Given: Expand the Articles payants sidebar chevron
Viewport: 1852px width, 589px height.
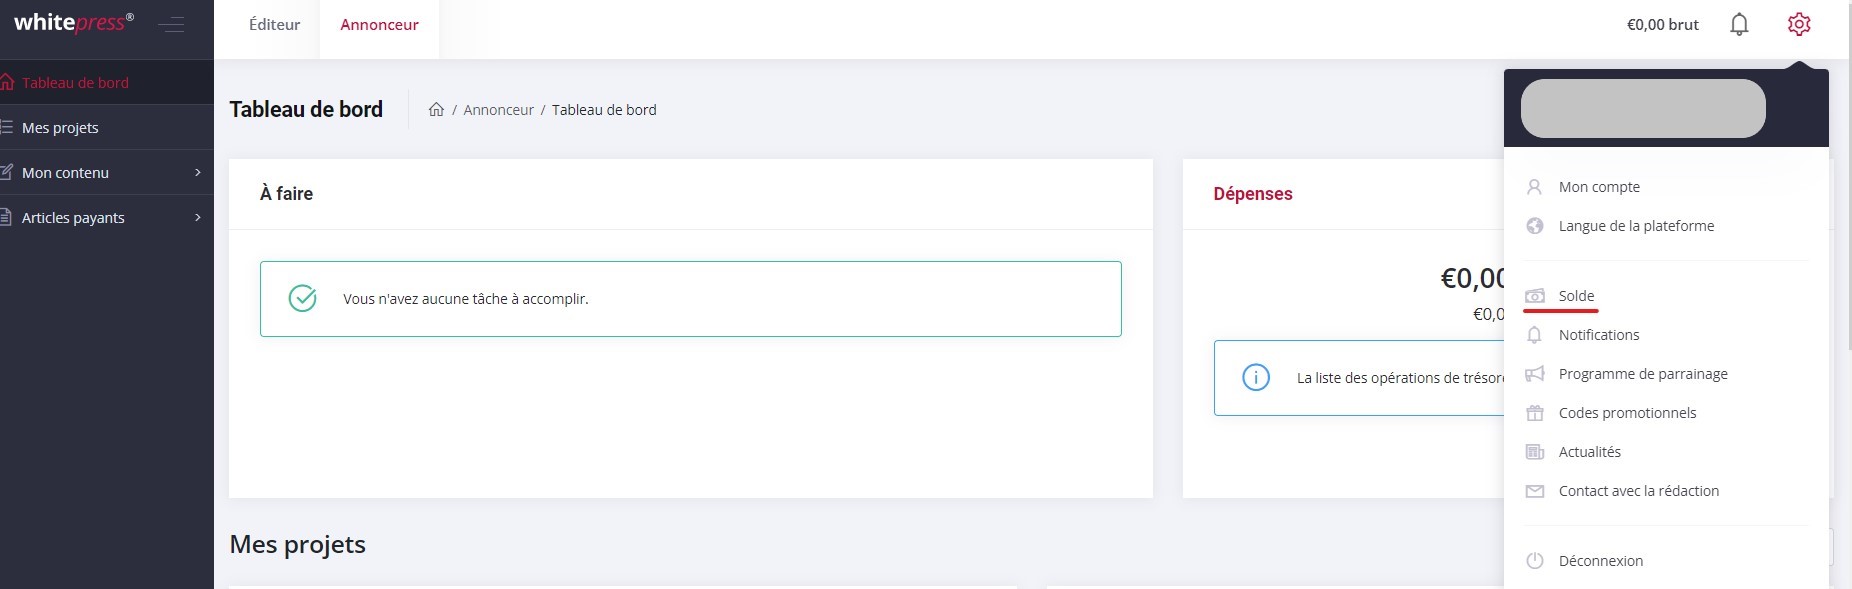Looking at the screenshot, I should 198,218.
